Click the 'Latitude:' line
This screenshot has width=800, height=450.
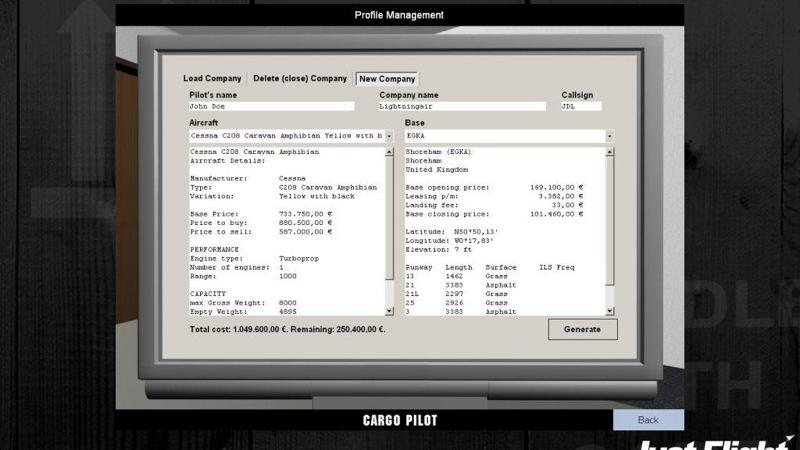[452, 232]
